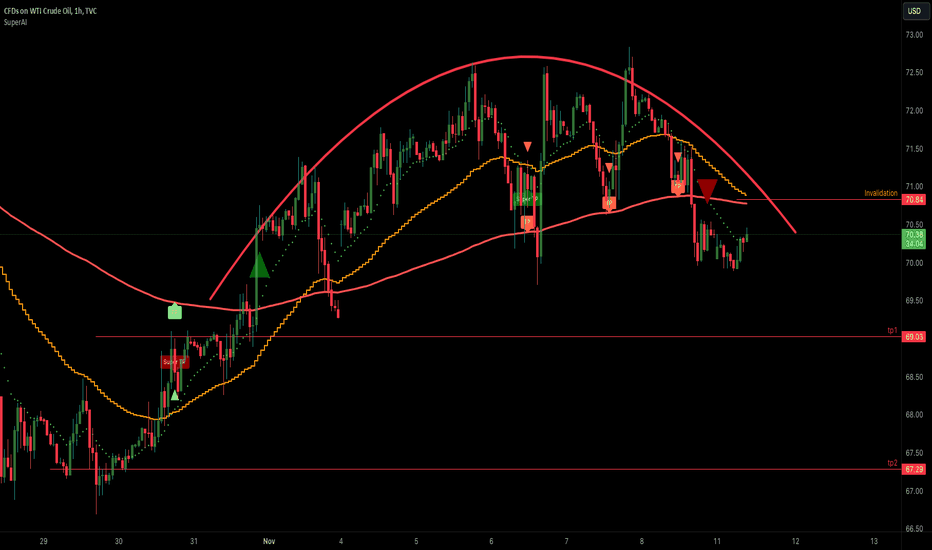
Task: Click the 13 date on time axis
Action: tap(874, 541)
